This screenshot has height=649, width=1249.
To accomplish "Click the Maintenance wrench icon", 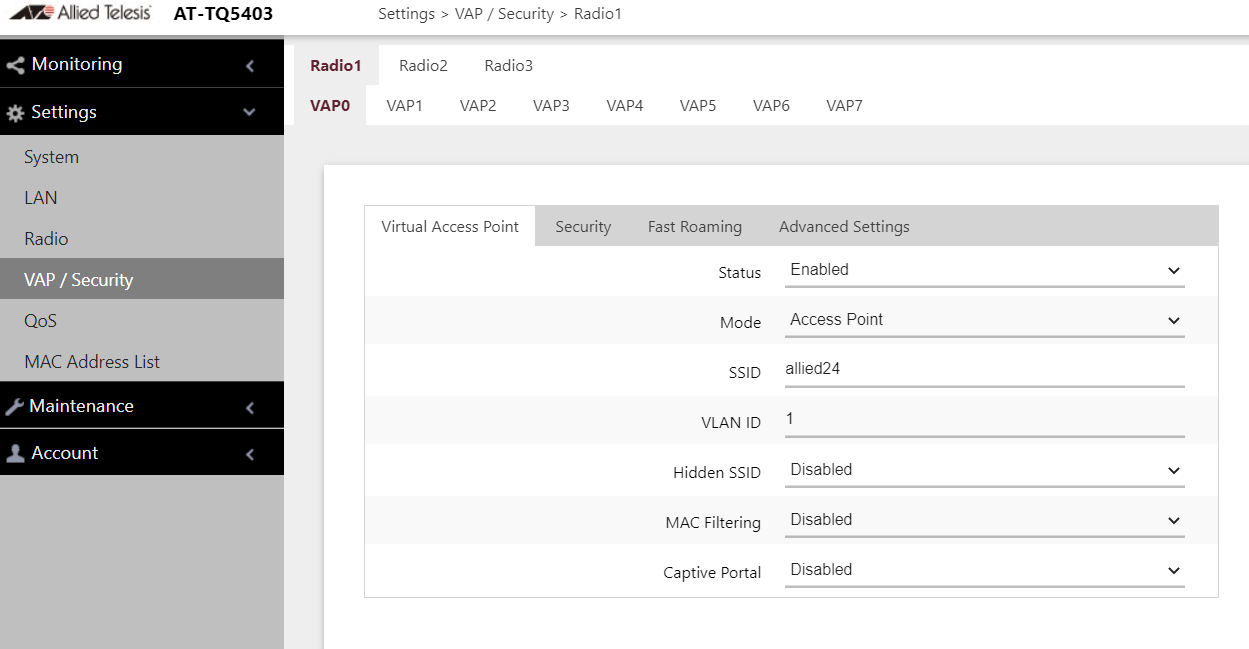I will (15, 405).
